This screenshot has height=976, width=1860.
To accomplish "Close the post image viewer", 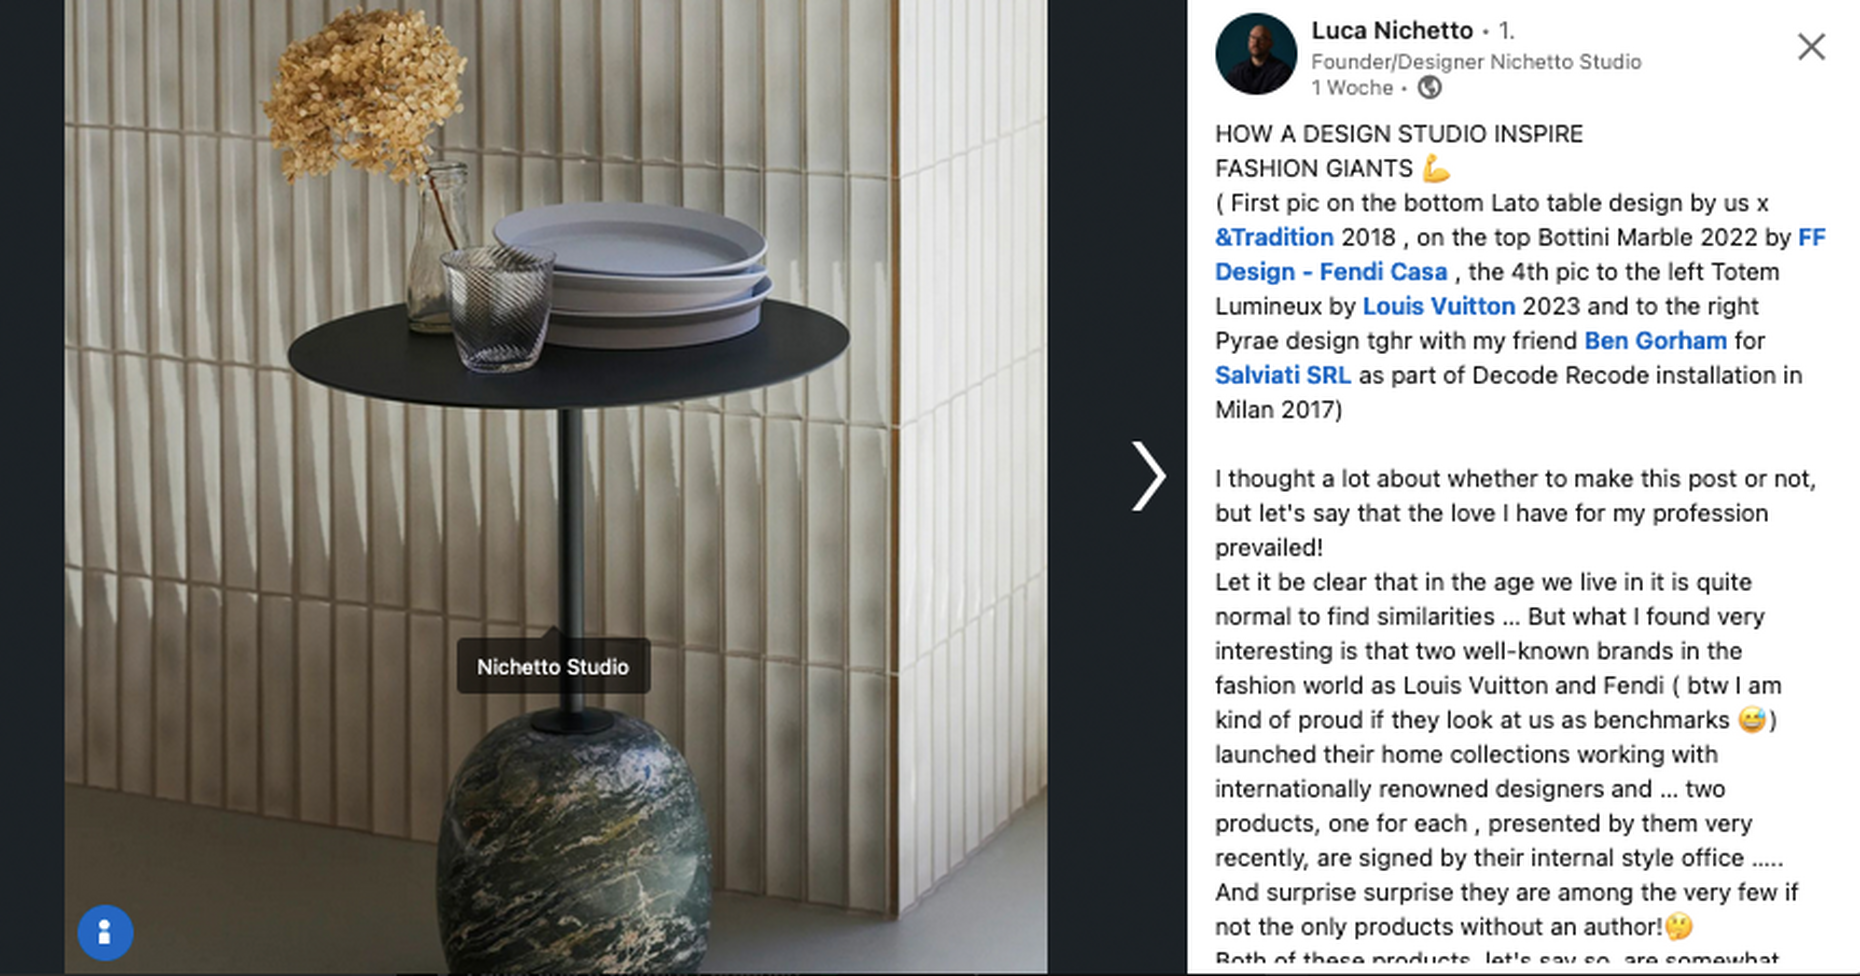I will point(1811,47).
